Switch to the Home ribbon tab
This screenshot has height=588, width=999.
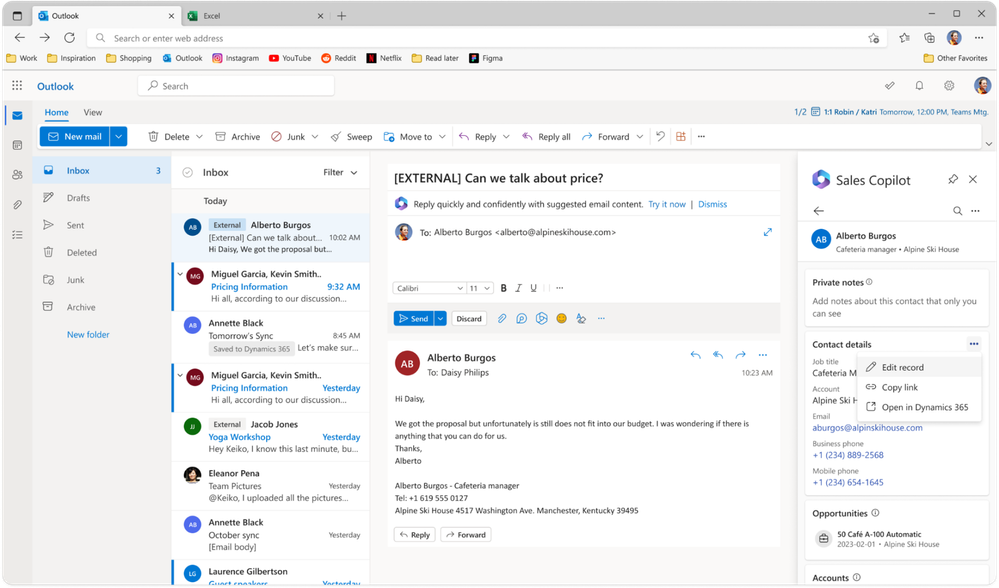pyautogui.click(x=56, y=112)
